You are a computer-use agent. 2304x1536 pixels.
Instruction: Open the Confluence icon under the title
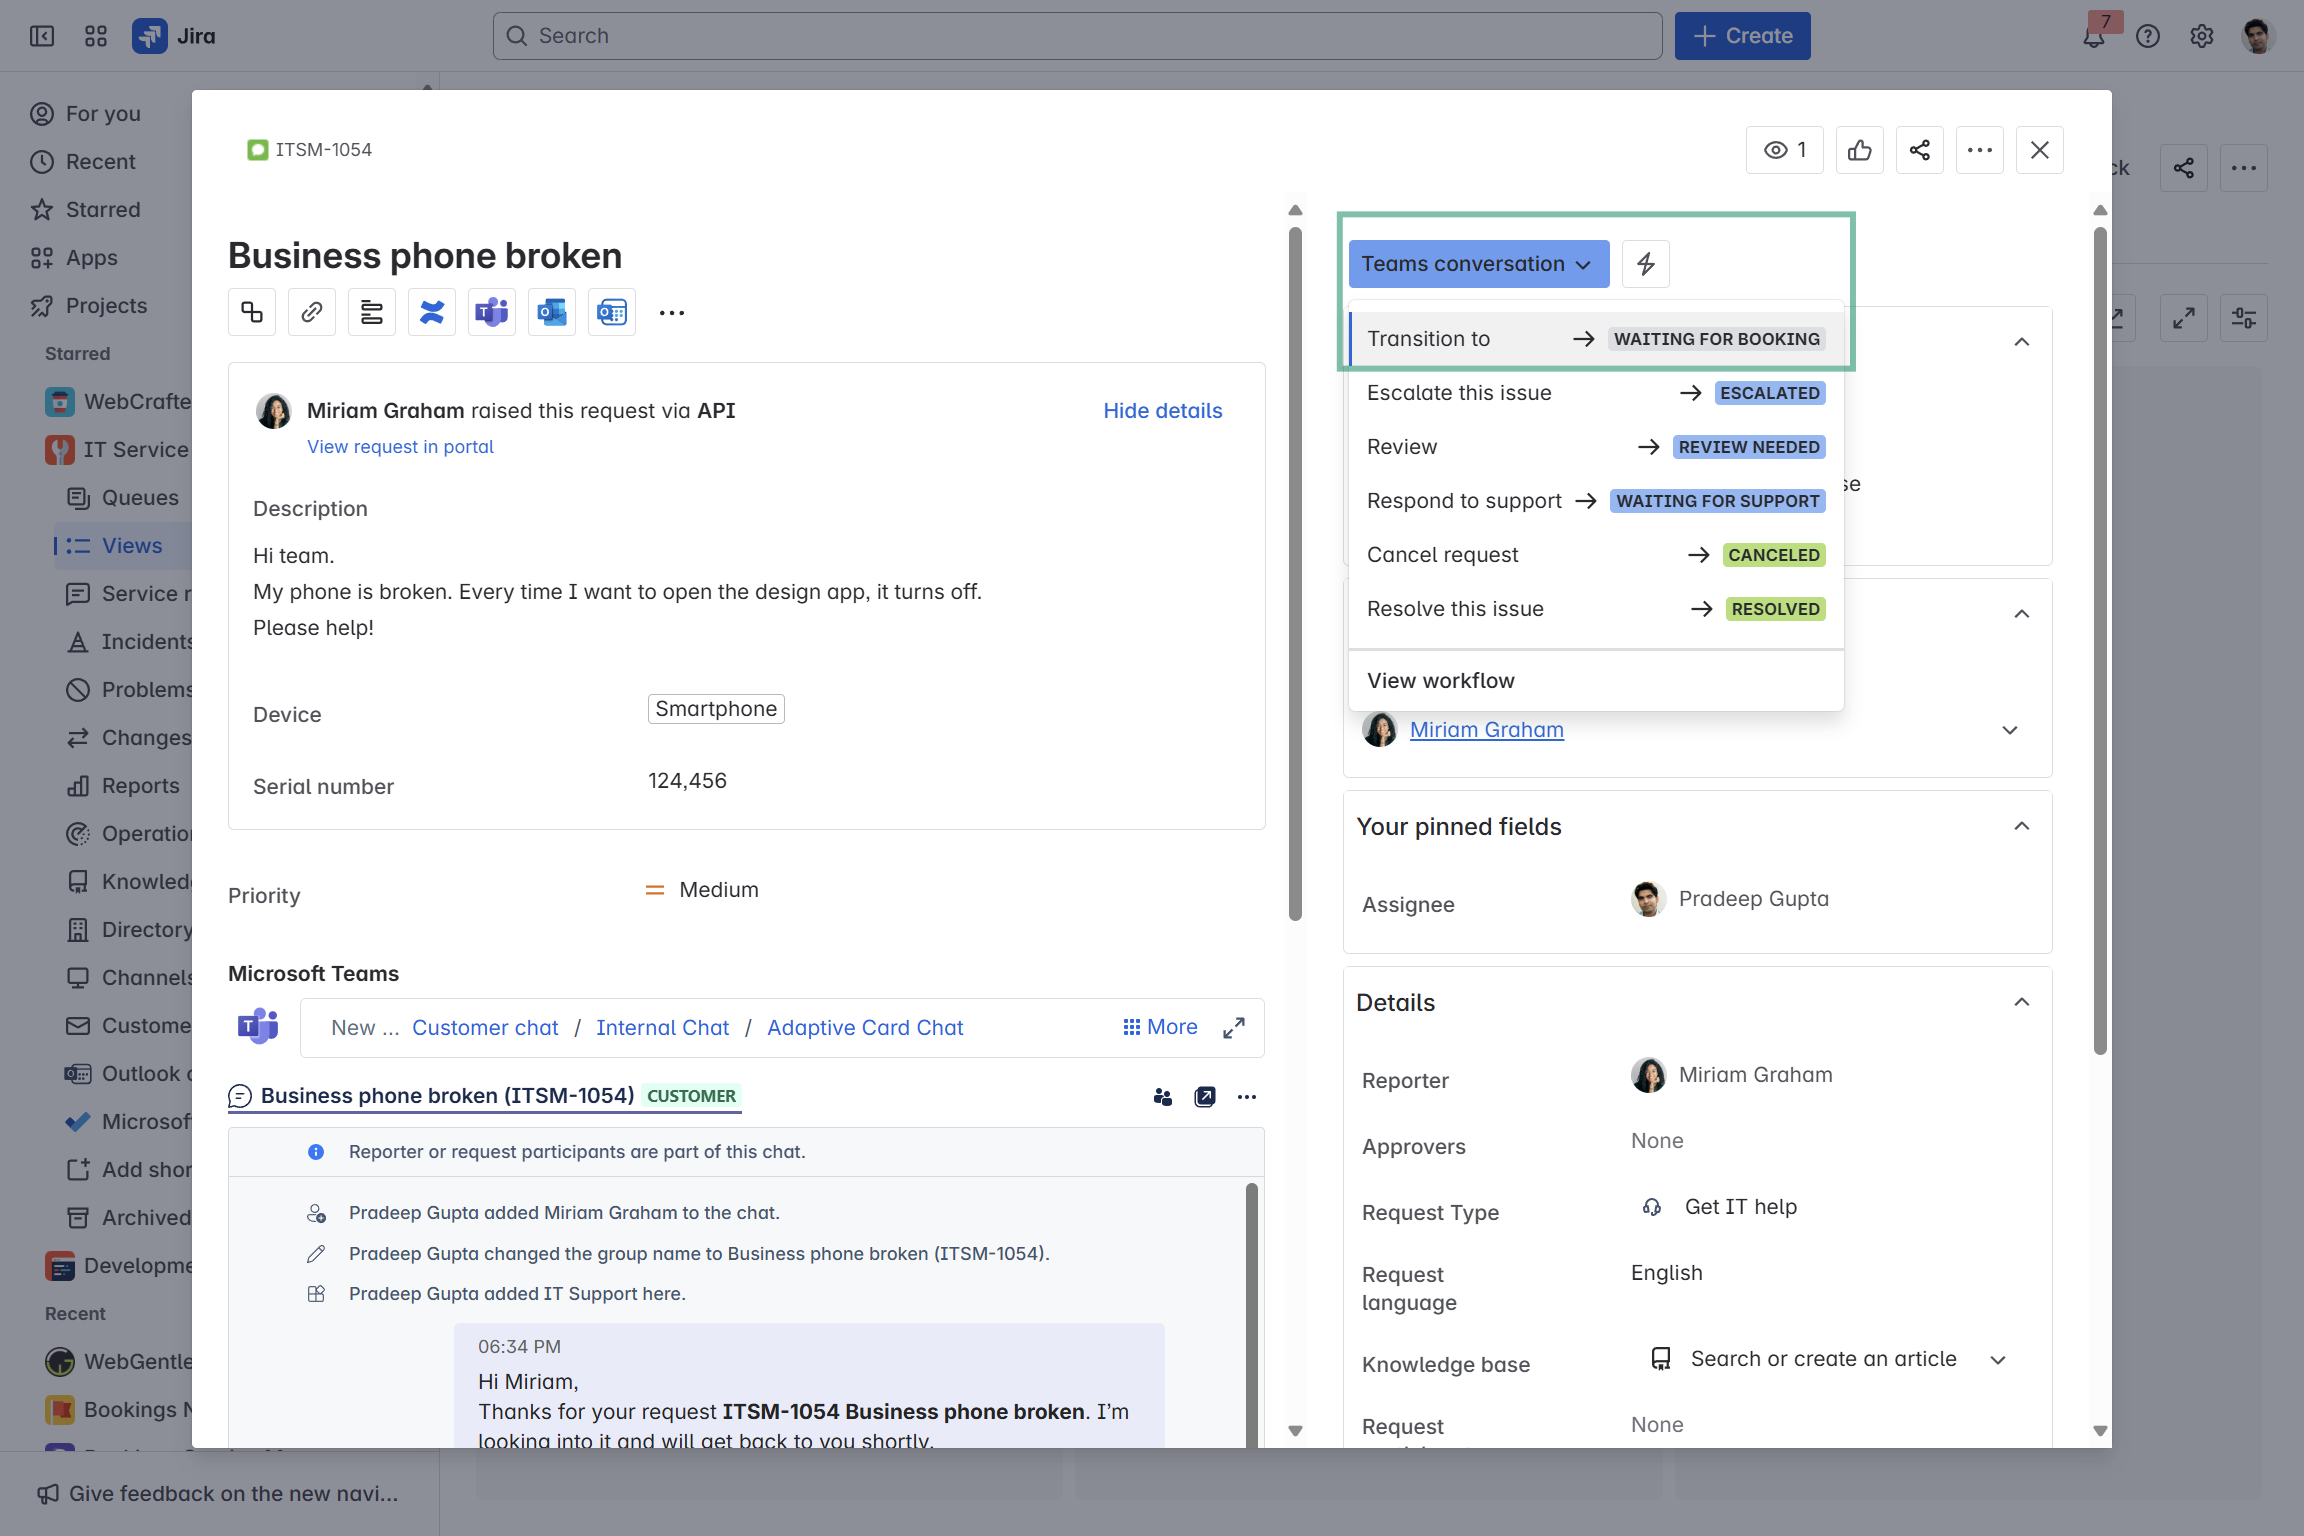click(431, 313)
